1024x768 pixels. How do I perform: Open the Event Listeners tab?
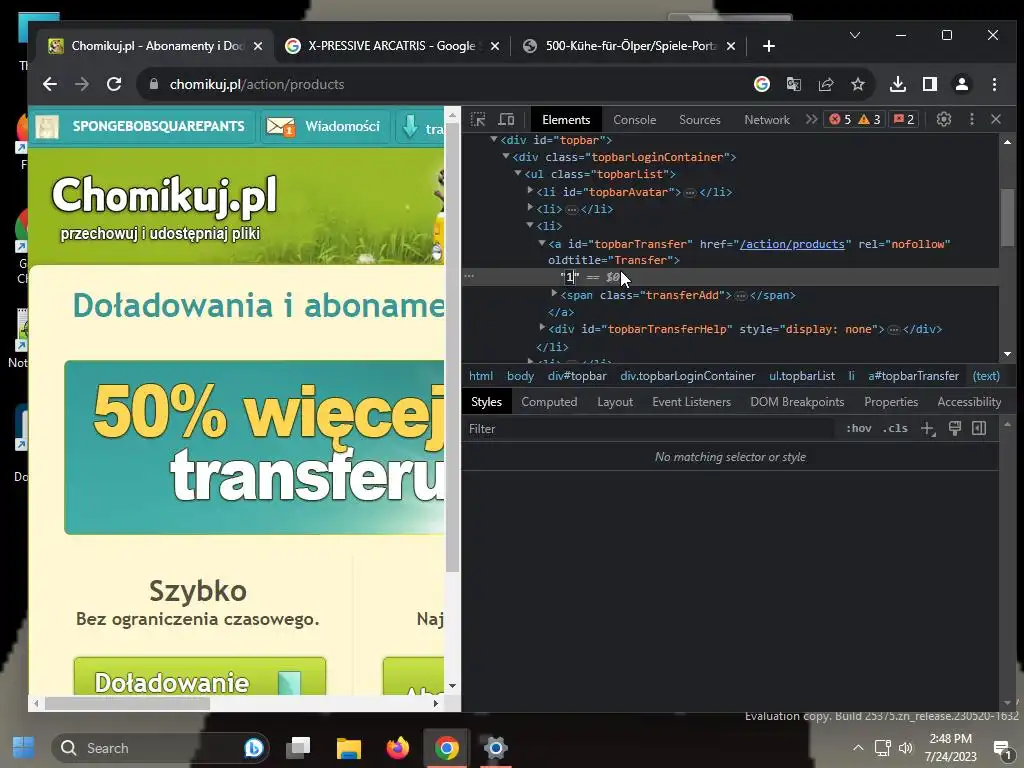click(691, 402)
